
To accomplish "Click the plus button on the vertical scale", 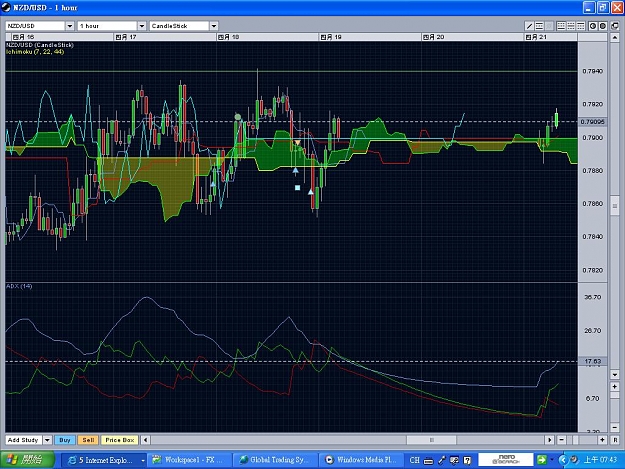I will [614, 387].
